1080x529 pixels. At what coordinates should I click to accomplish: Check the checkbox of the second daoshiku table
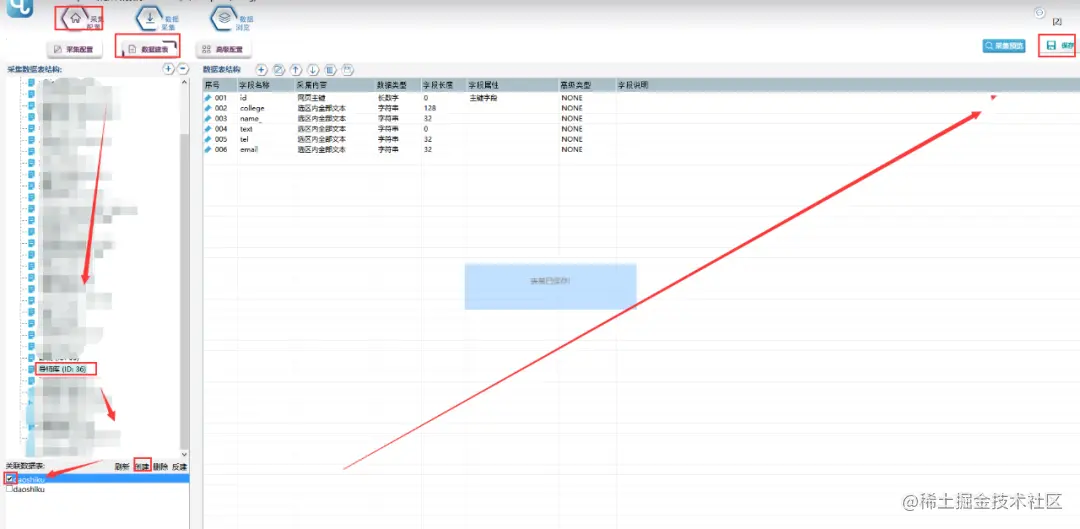tap(9, 488)
